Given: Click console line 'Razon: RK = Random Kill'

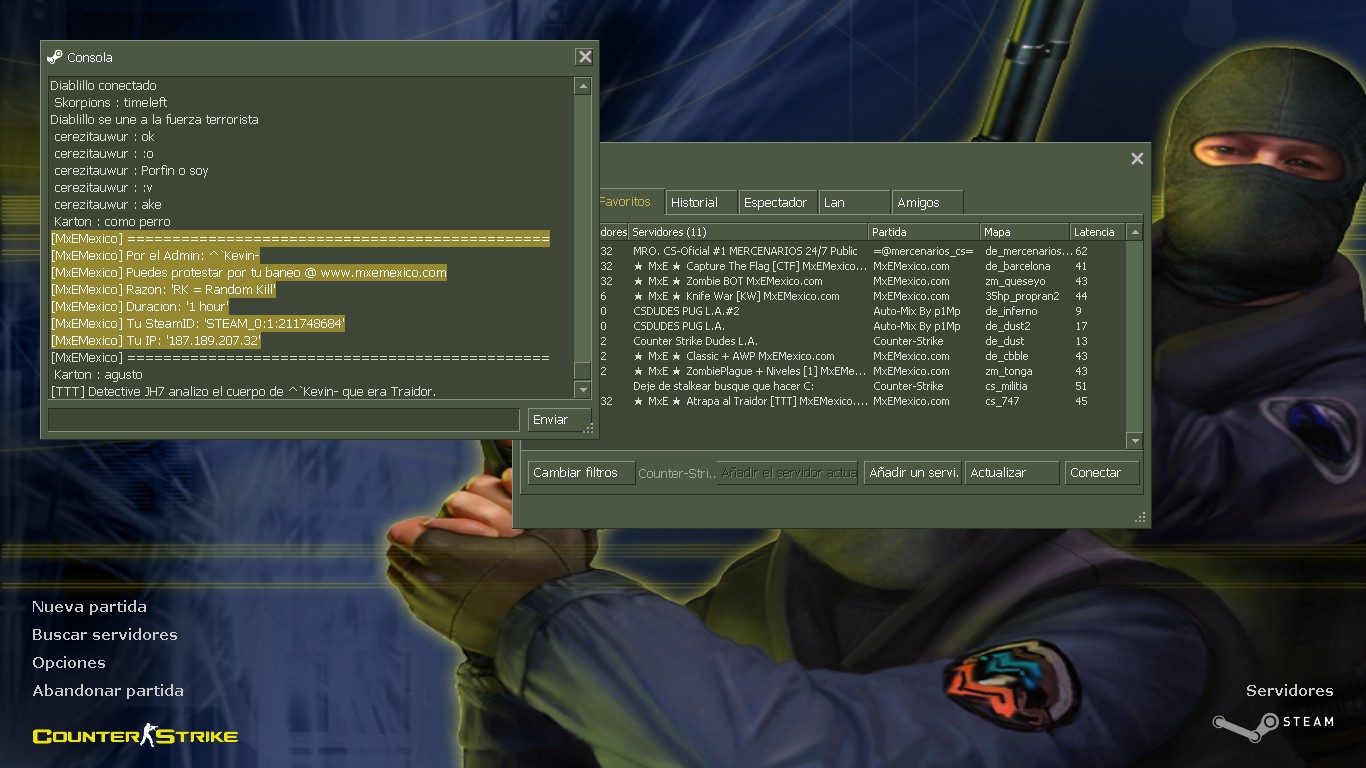Looking at the screenshot, I should pos(163,289).
